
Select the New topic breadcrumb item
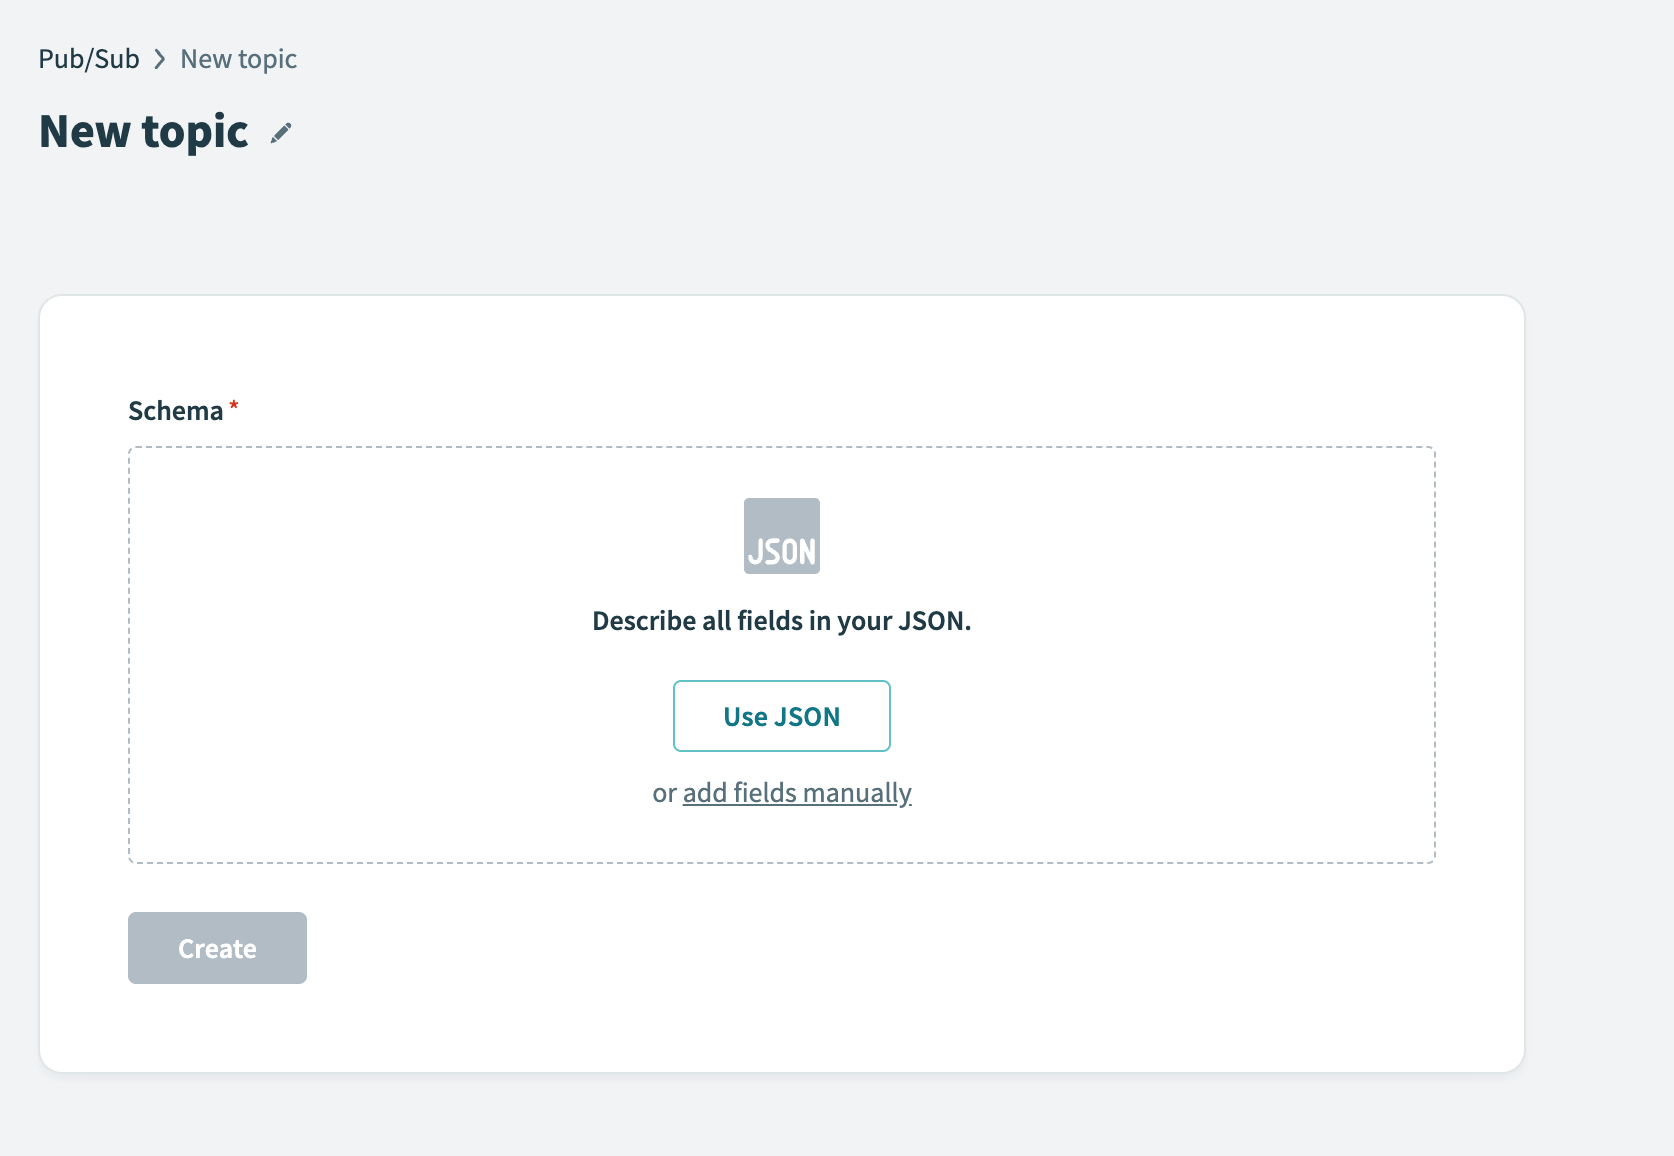238,60
